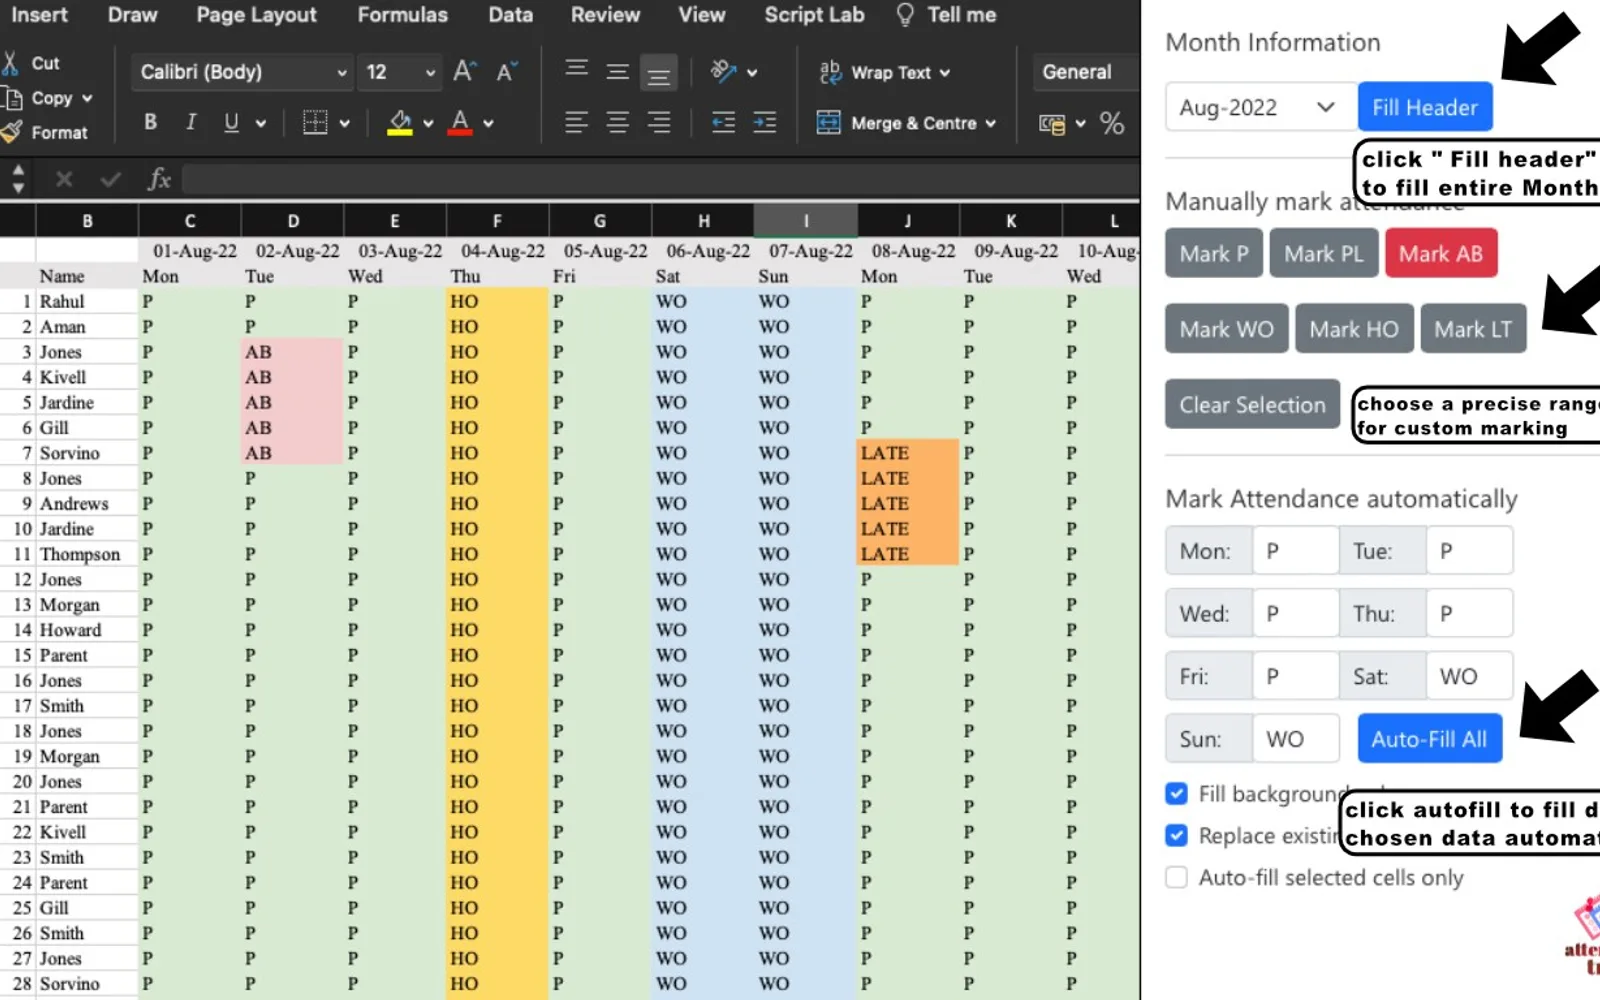Image resolution: width=1600 pixels, height=1000 pixels.
Task: Align text to top
Action: [576, 71]
